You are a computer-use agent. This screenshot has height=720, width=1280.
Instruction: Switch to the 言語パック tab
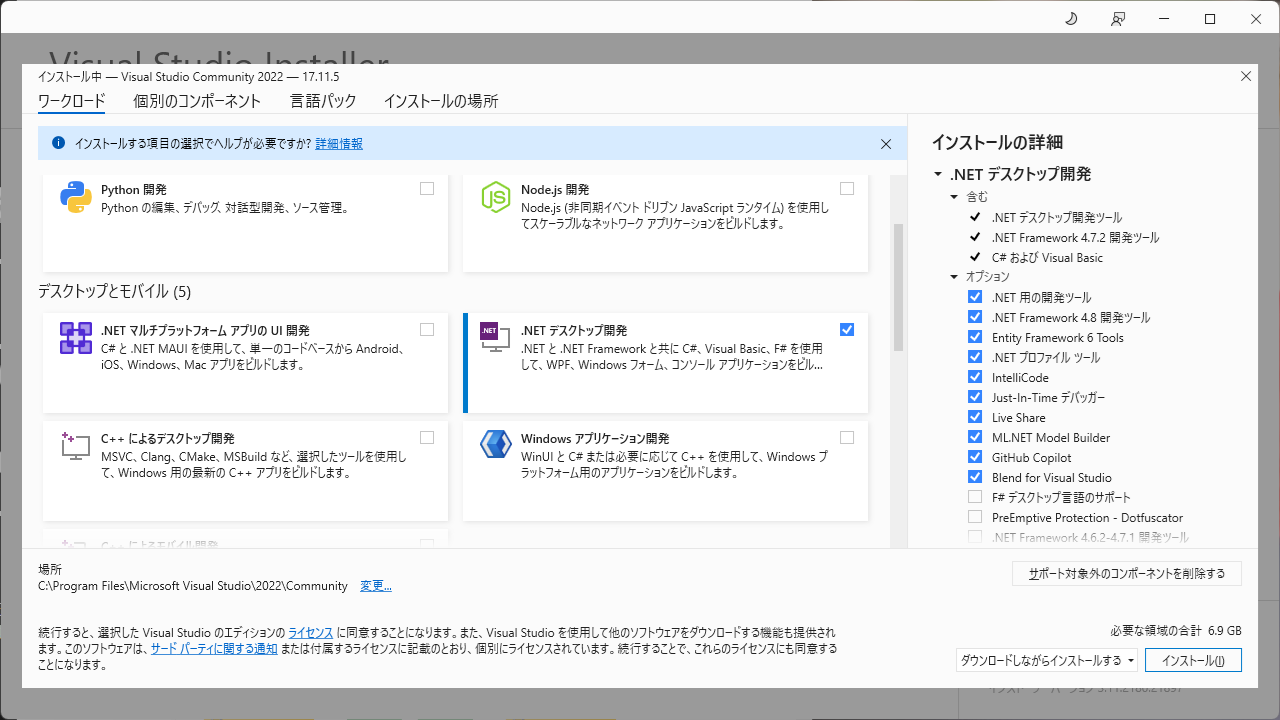(x=323, y=101)
